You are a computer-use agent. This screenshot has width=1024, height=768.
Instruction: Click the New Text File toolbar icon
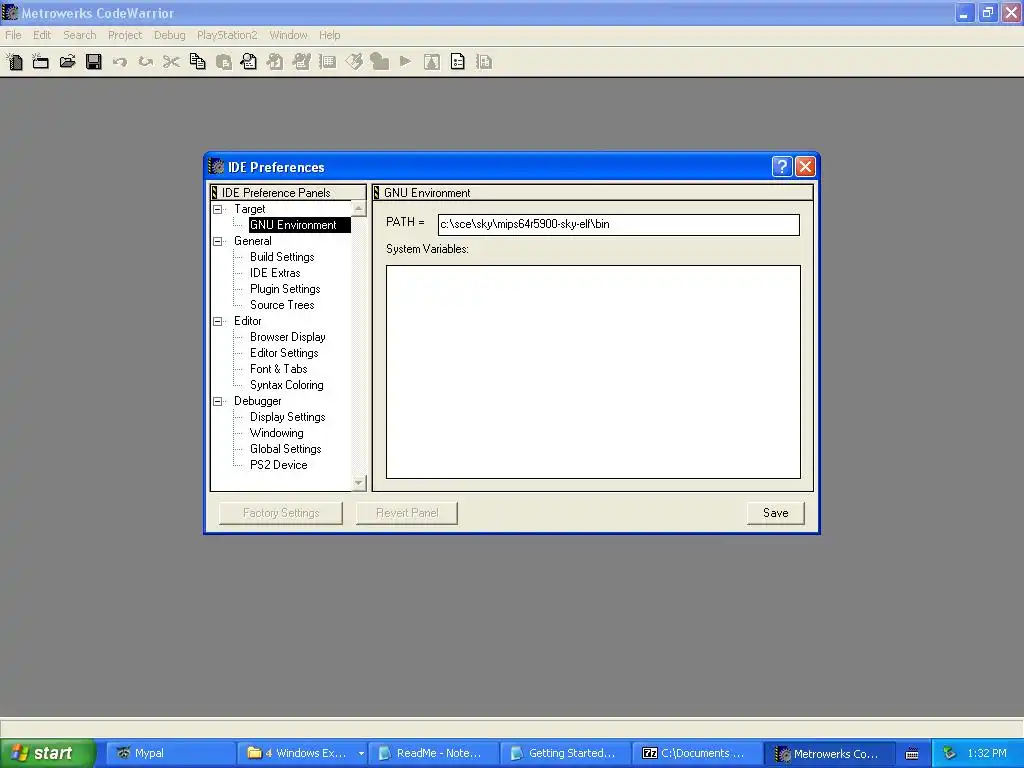pos(14,62)
